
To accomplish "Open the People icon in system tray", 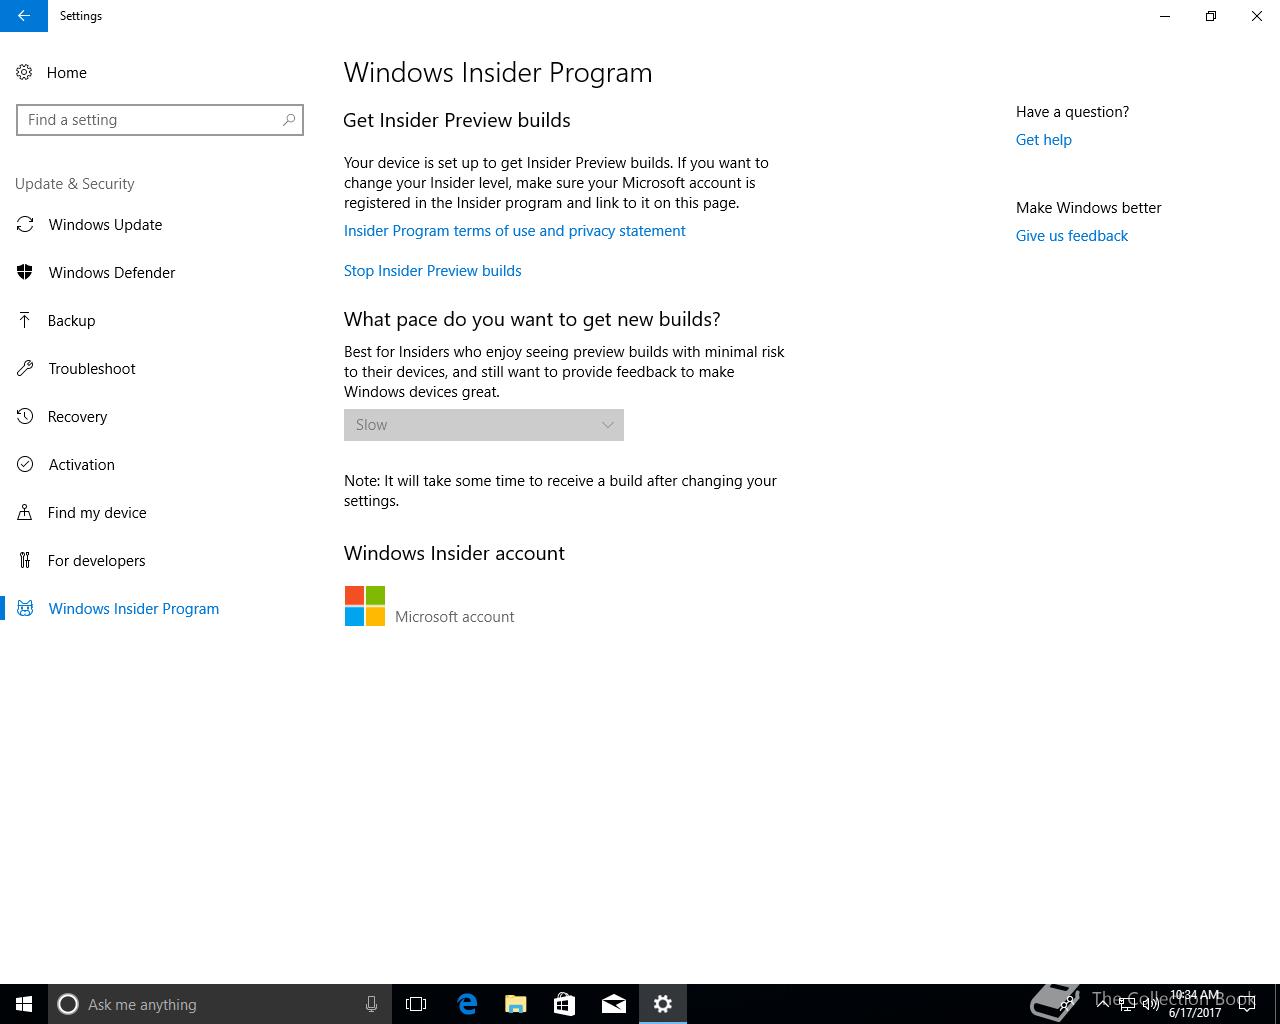I will coord(1068,1004).
